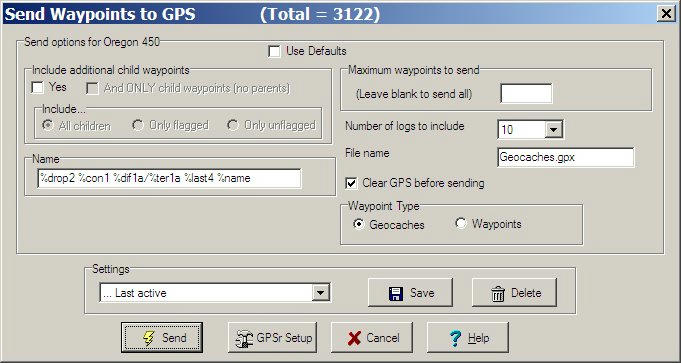Viewport: 681px width, 363px height.
Task: Check Yes to include child waypoints
Action: [x=38, y=88]
